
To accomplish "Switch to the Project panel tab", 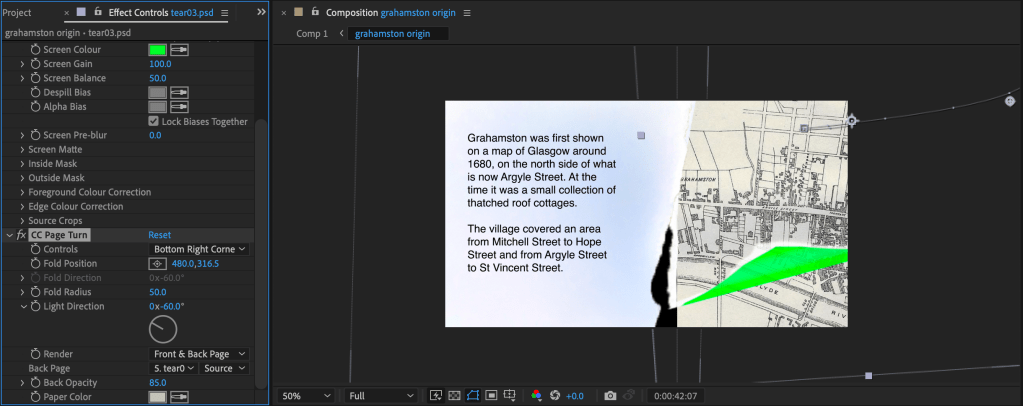I will pos(17,13).
